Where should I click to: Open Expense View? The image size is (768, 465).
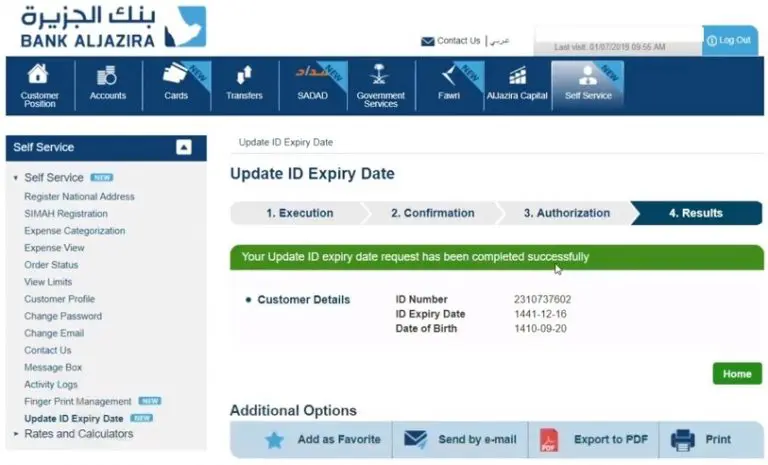point(54,248)
